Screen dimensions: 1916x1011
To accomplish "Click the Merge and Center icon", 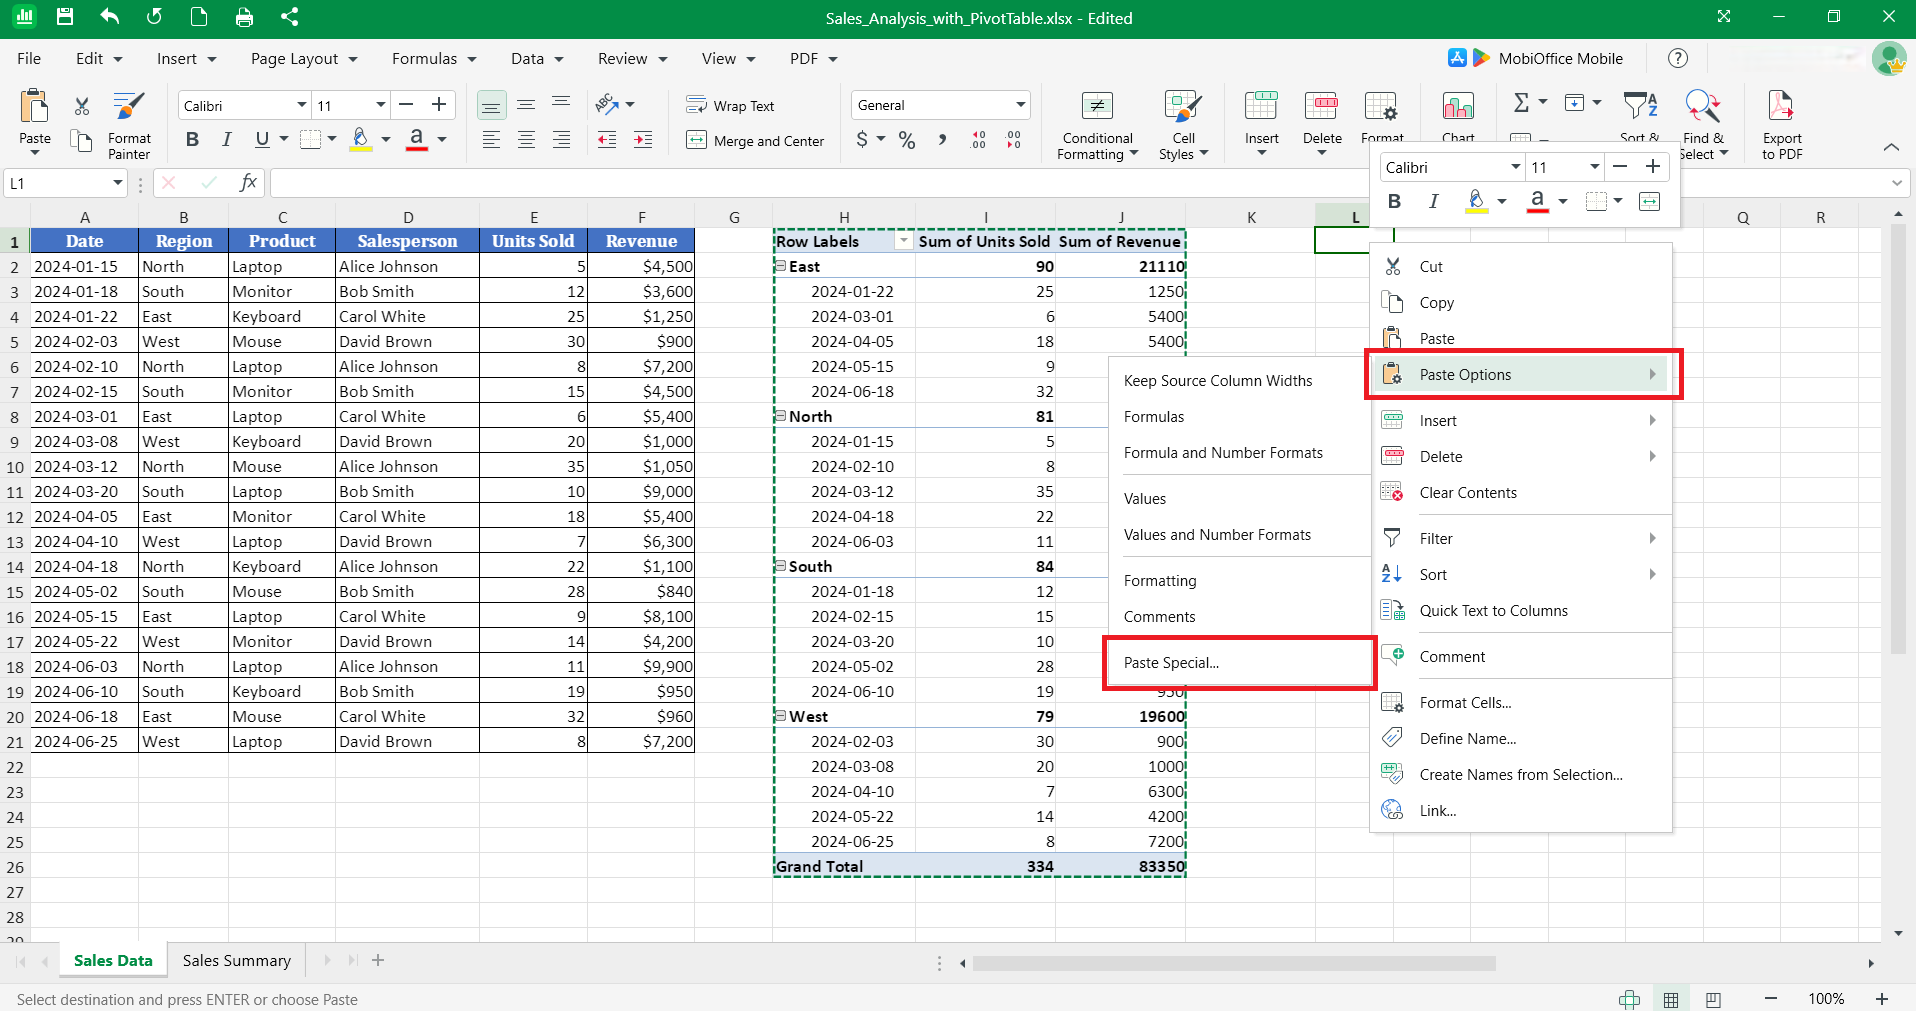I will (697, 140).
